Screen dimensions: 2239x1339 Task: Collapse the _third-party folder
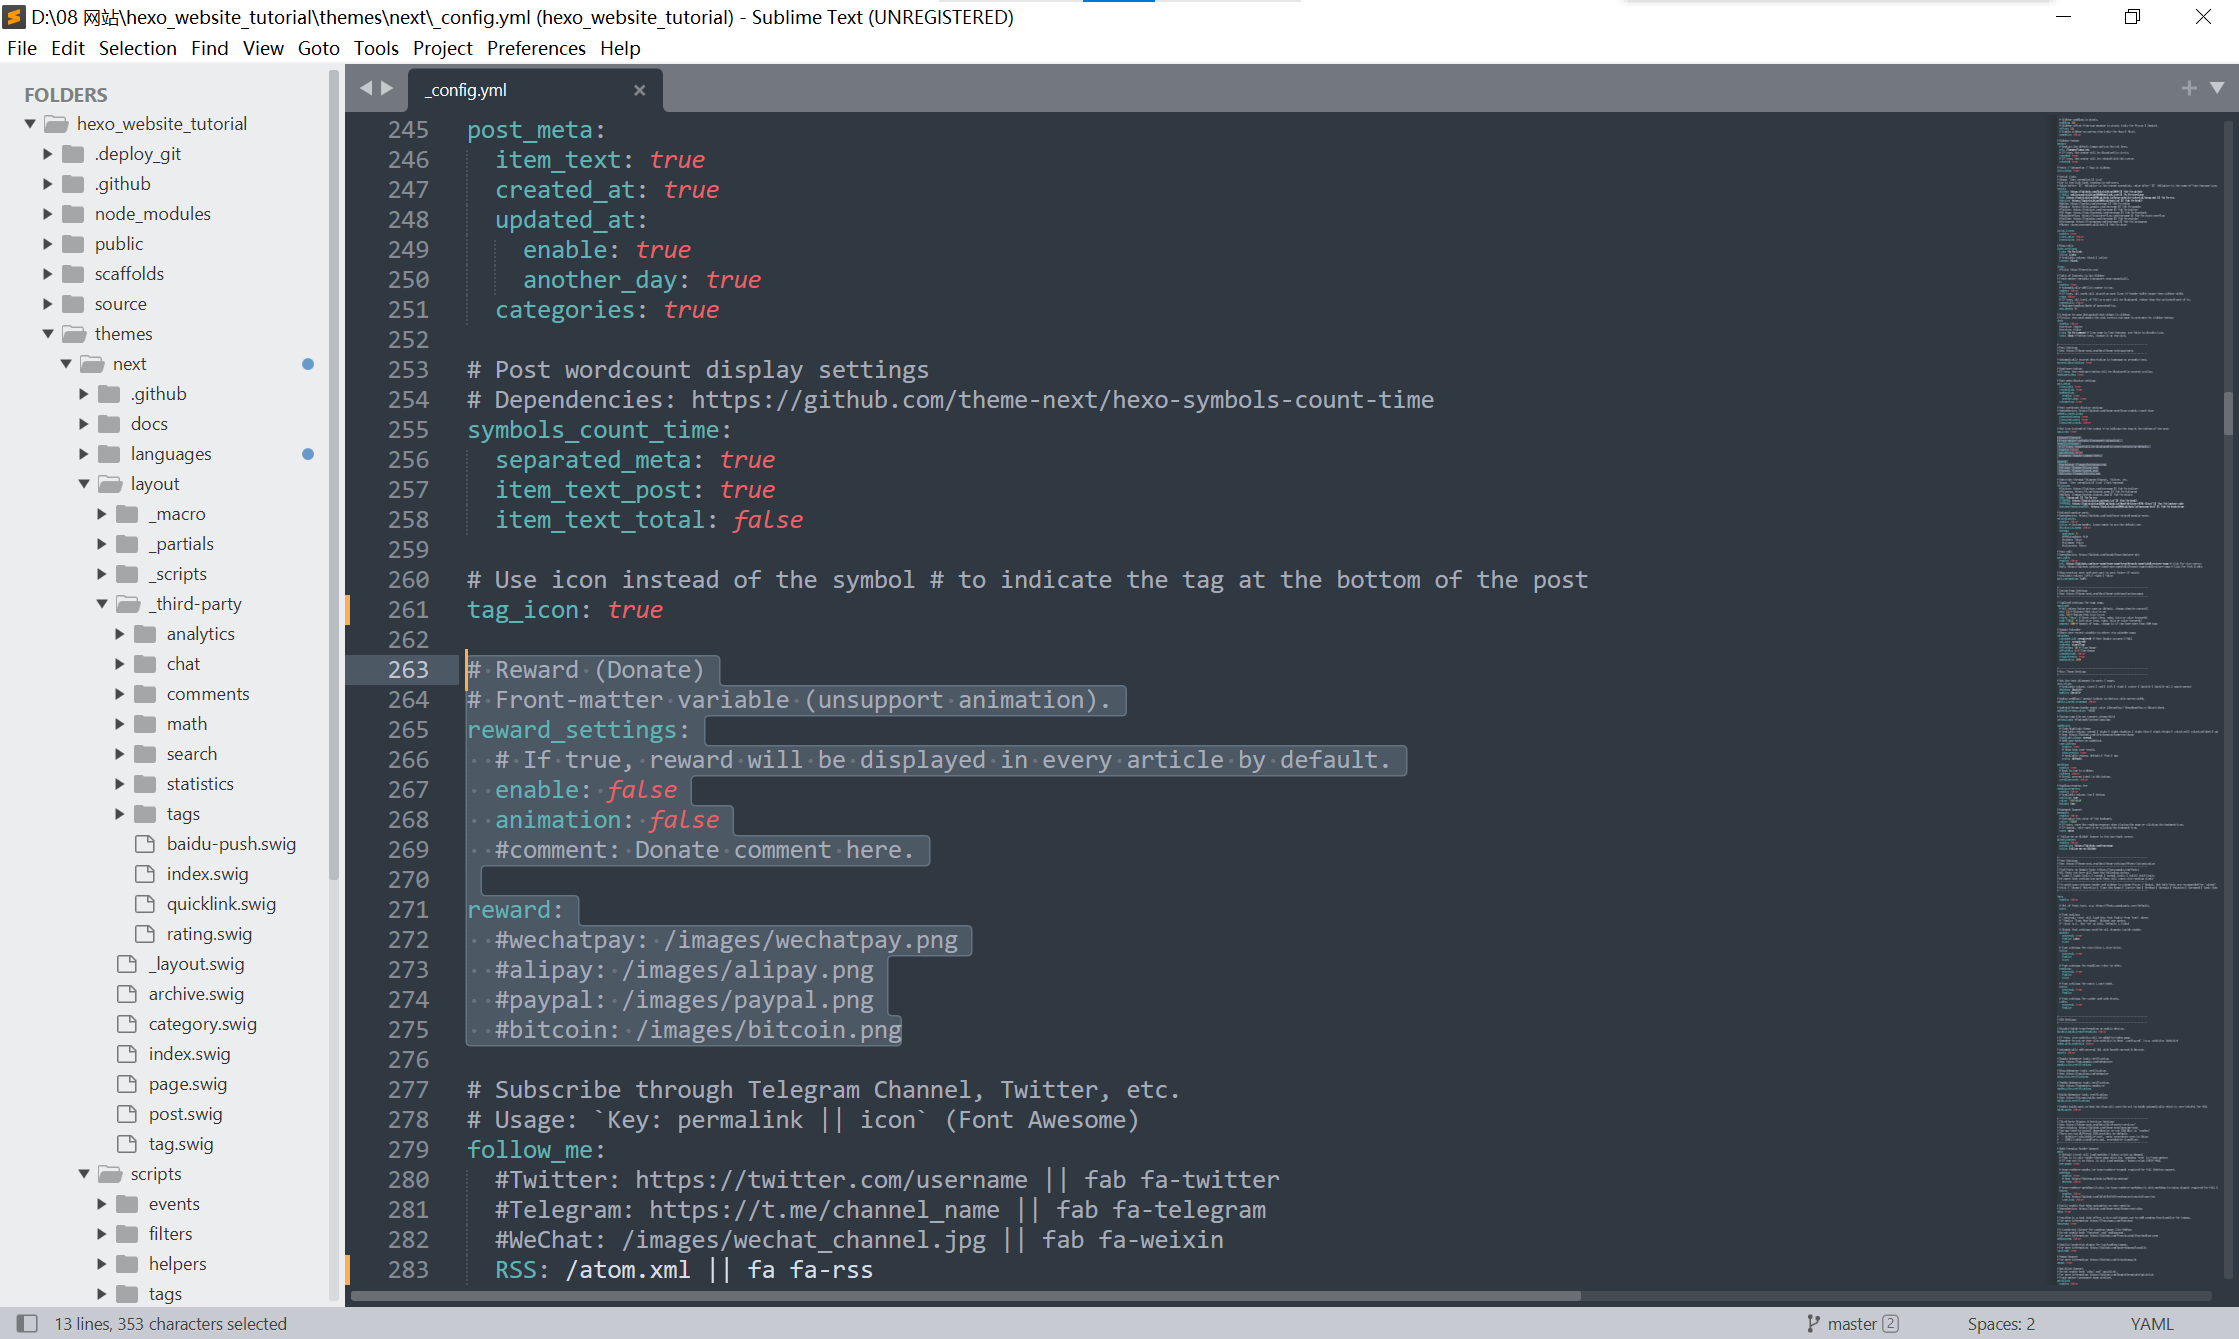[x=102, y=603]
